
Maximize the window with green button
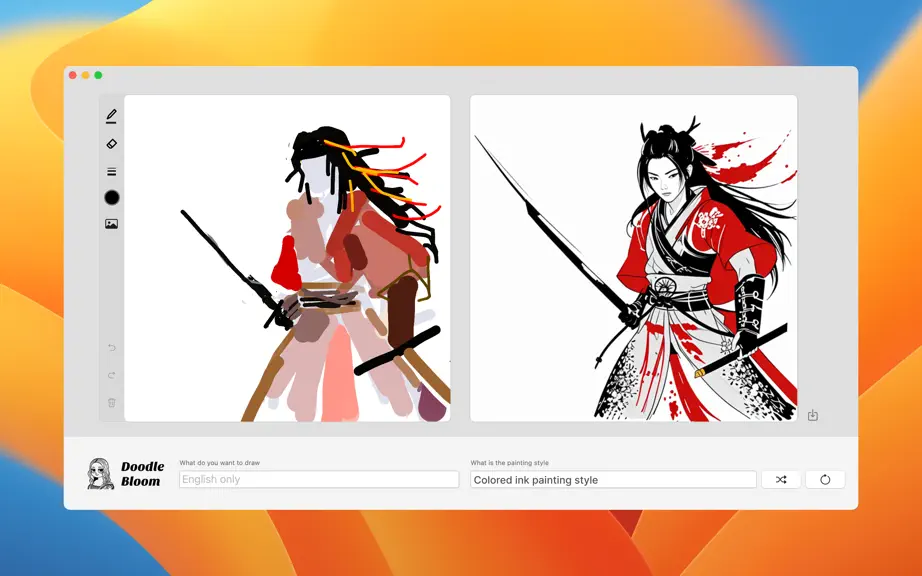pyautogui.click(x=98, y=75)
